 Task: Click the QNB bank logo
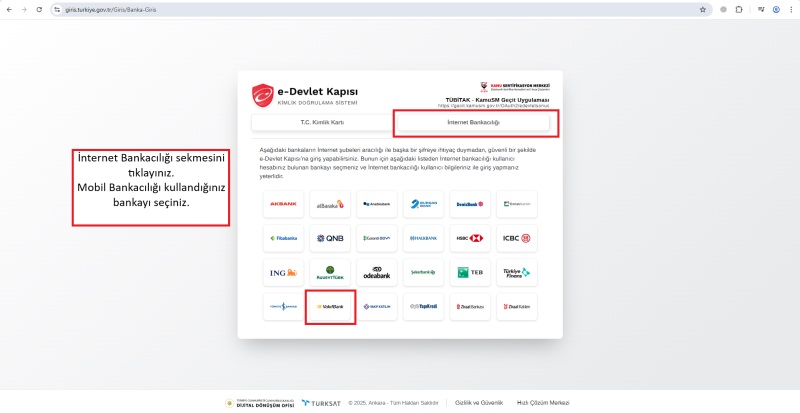tap(330, 238)
